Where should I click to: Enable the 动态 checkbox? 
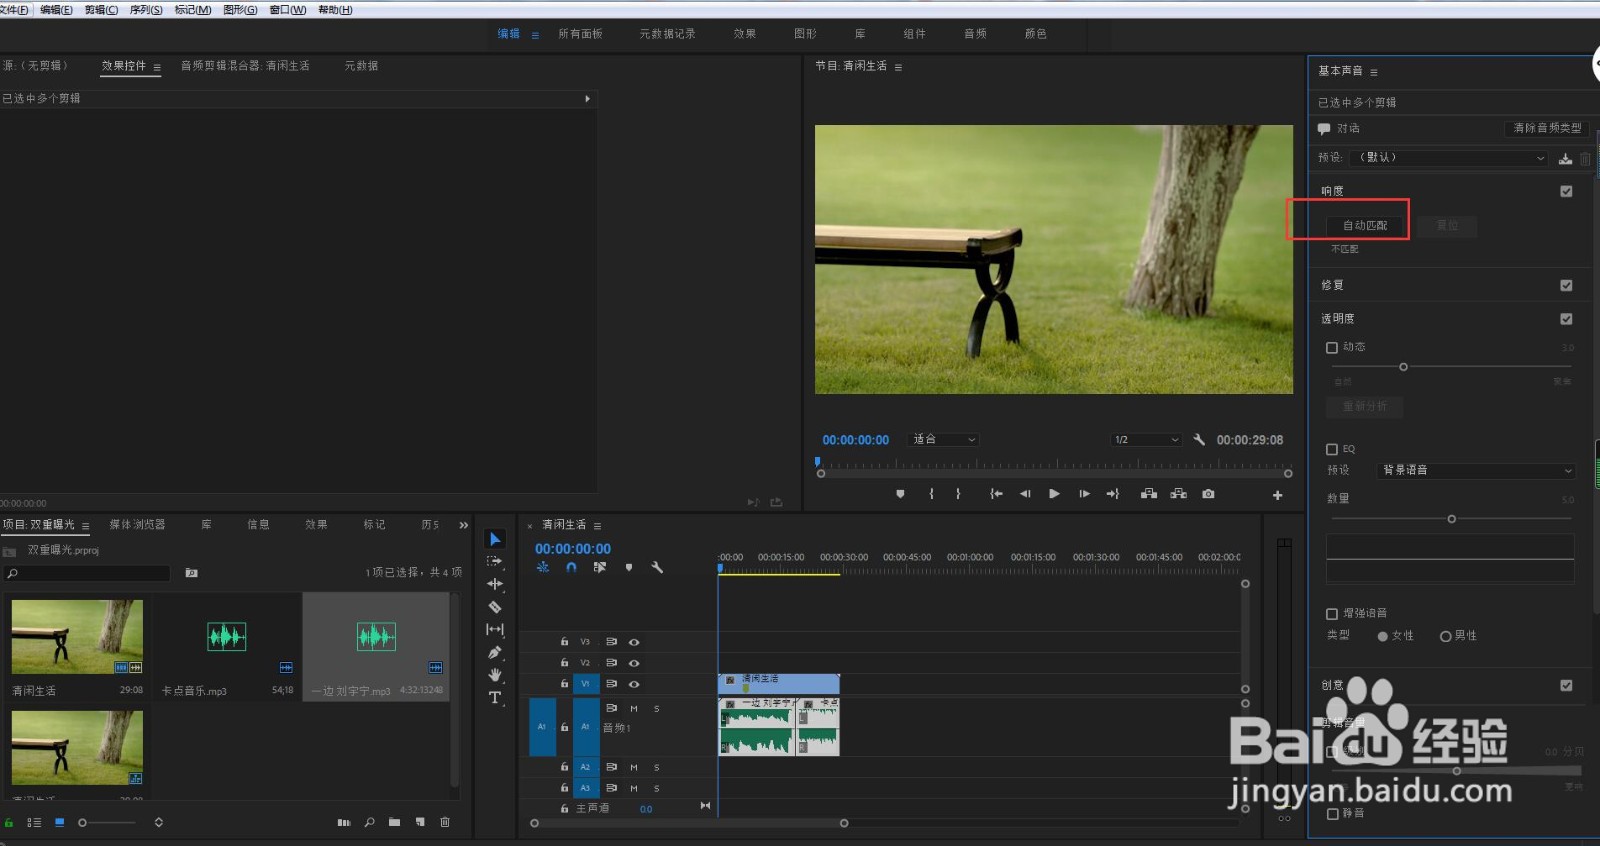click(x=1332, y=347)
